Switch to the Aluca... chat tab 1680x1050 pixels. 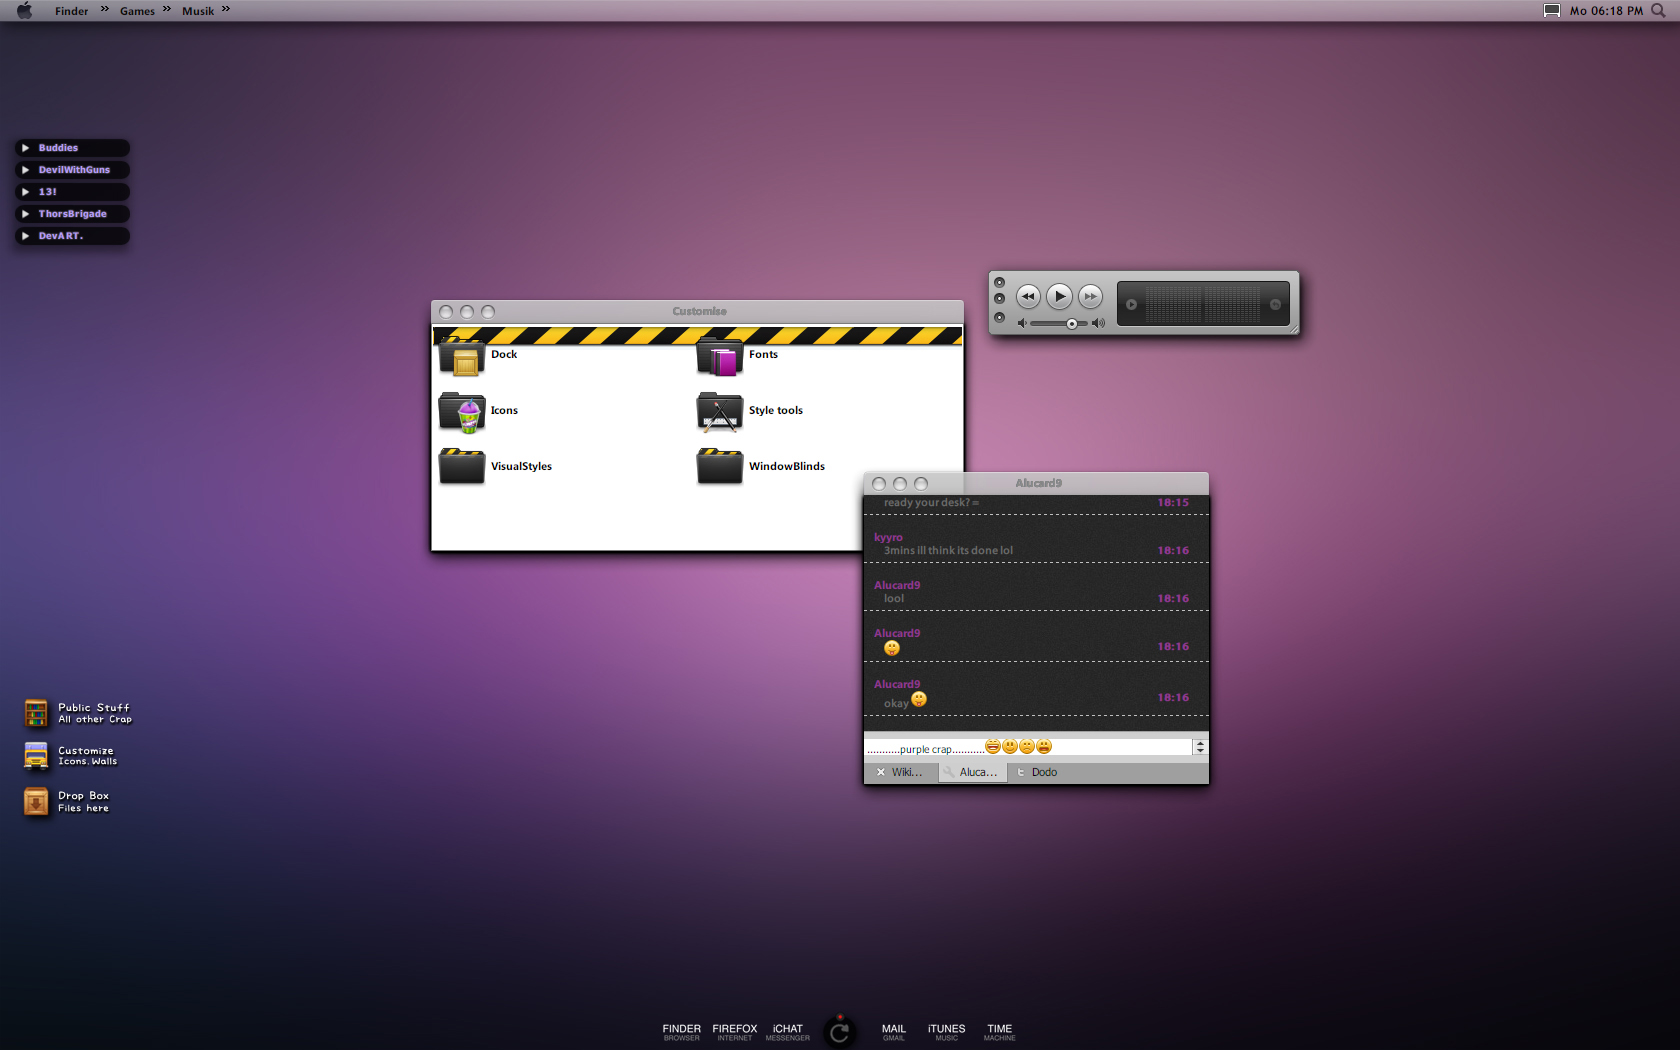click(x=972, y=772)
